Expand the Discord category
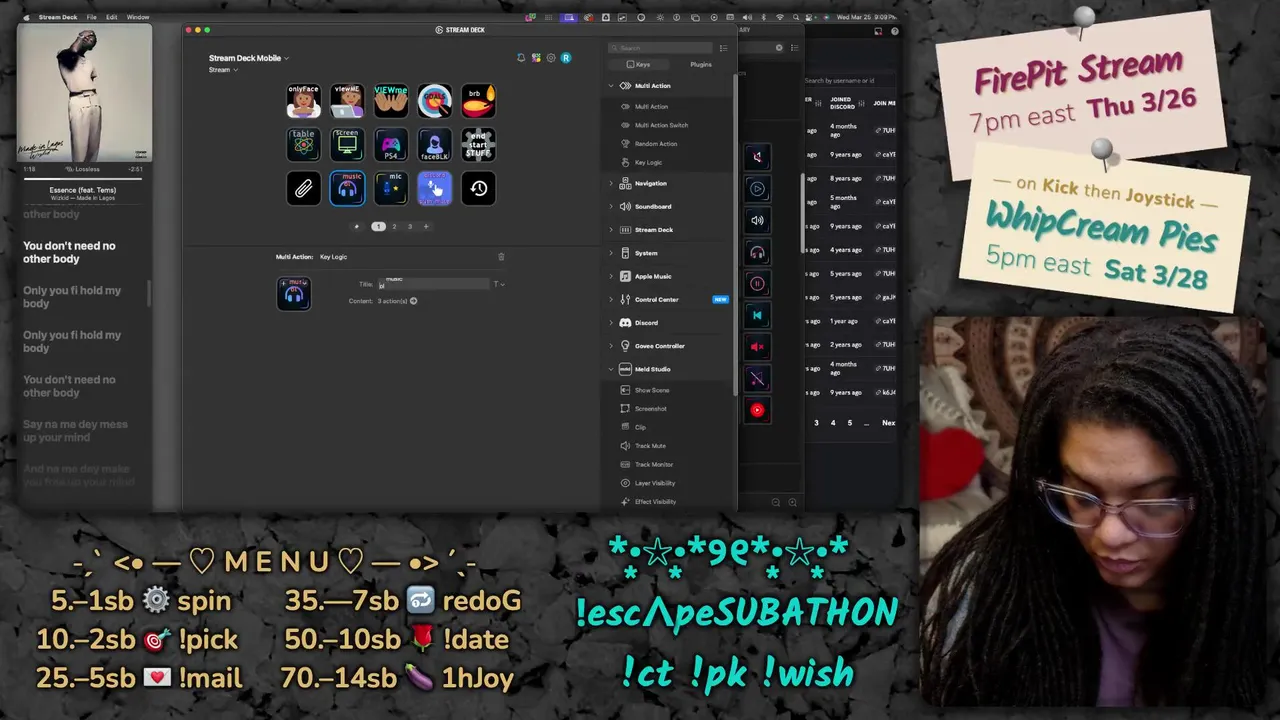The width and height of the screenshot is (1280, 720). pyautogui.click(x=611, y=323)
